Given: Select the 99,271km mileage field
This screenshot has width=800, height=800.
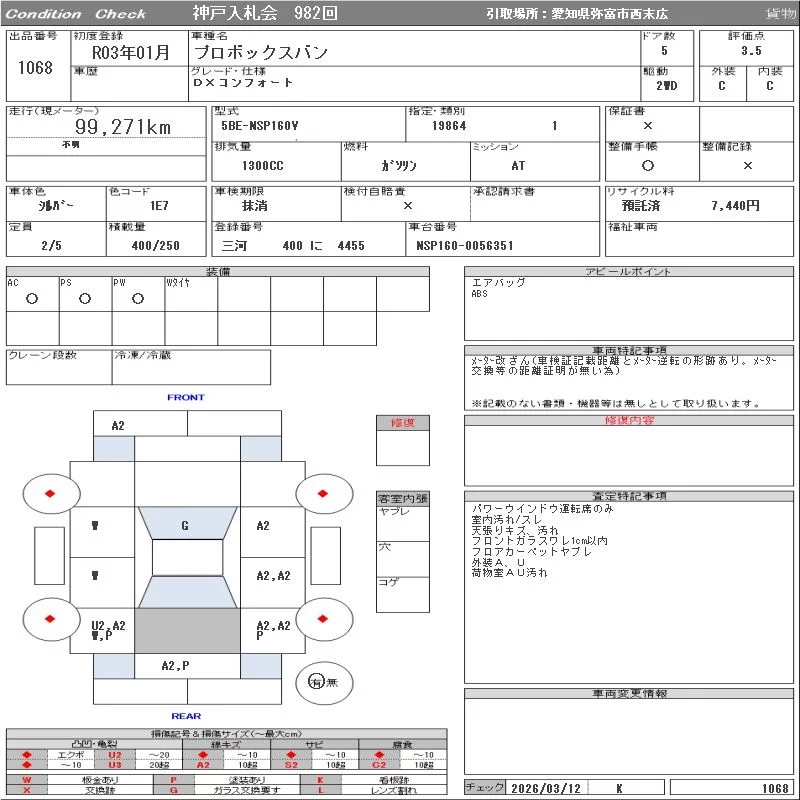Looking at the screenshot, I should (123, 127).
